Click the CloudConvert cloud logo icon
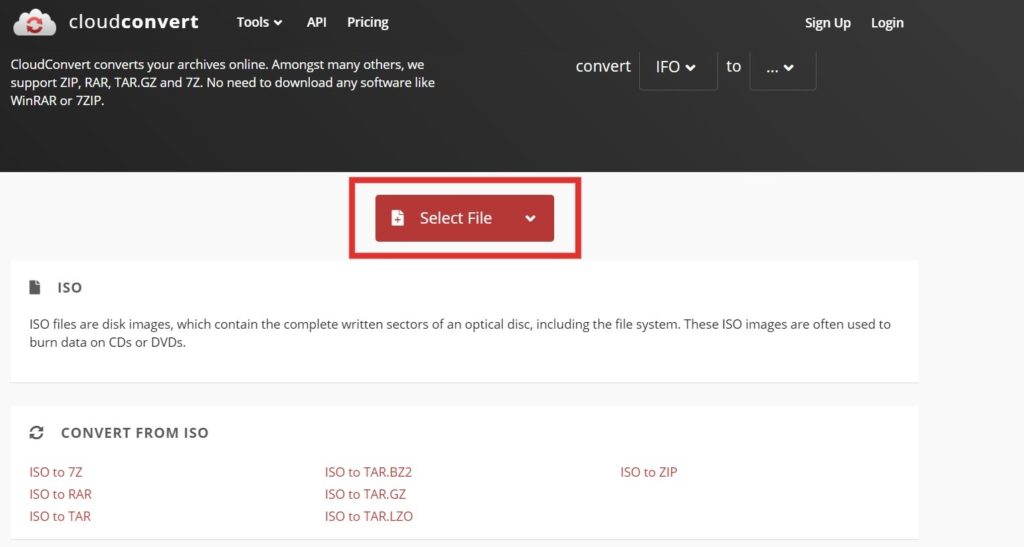Viewport: 1024px width, 547px height. [35, 22]
